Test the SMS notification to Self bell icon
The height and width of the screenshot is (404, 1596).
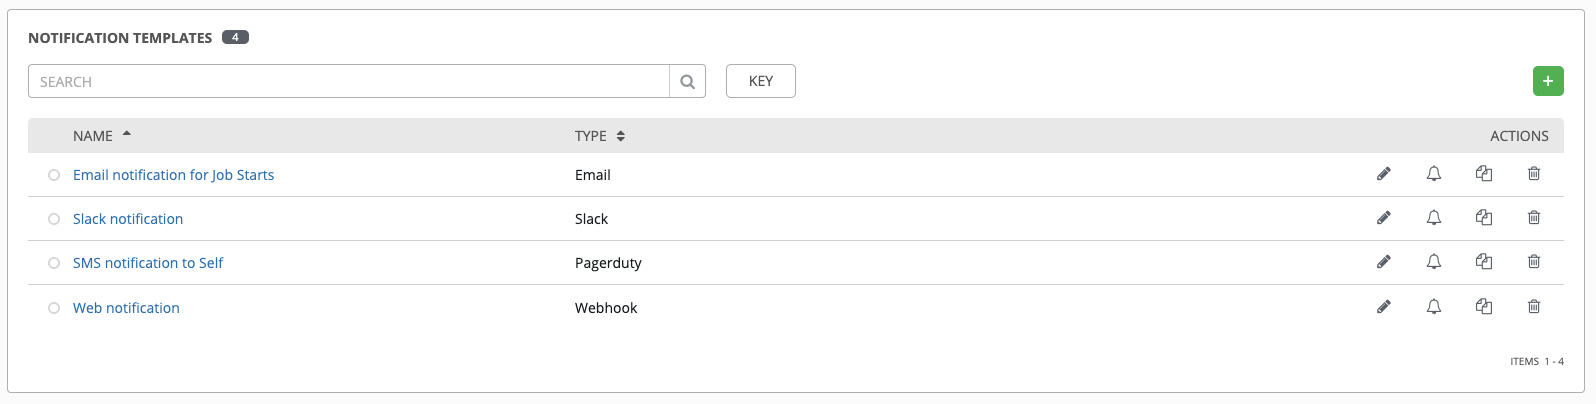pyautogui.click(x=1434, y=262)
